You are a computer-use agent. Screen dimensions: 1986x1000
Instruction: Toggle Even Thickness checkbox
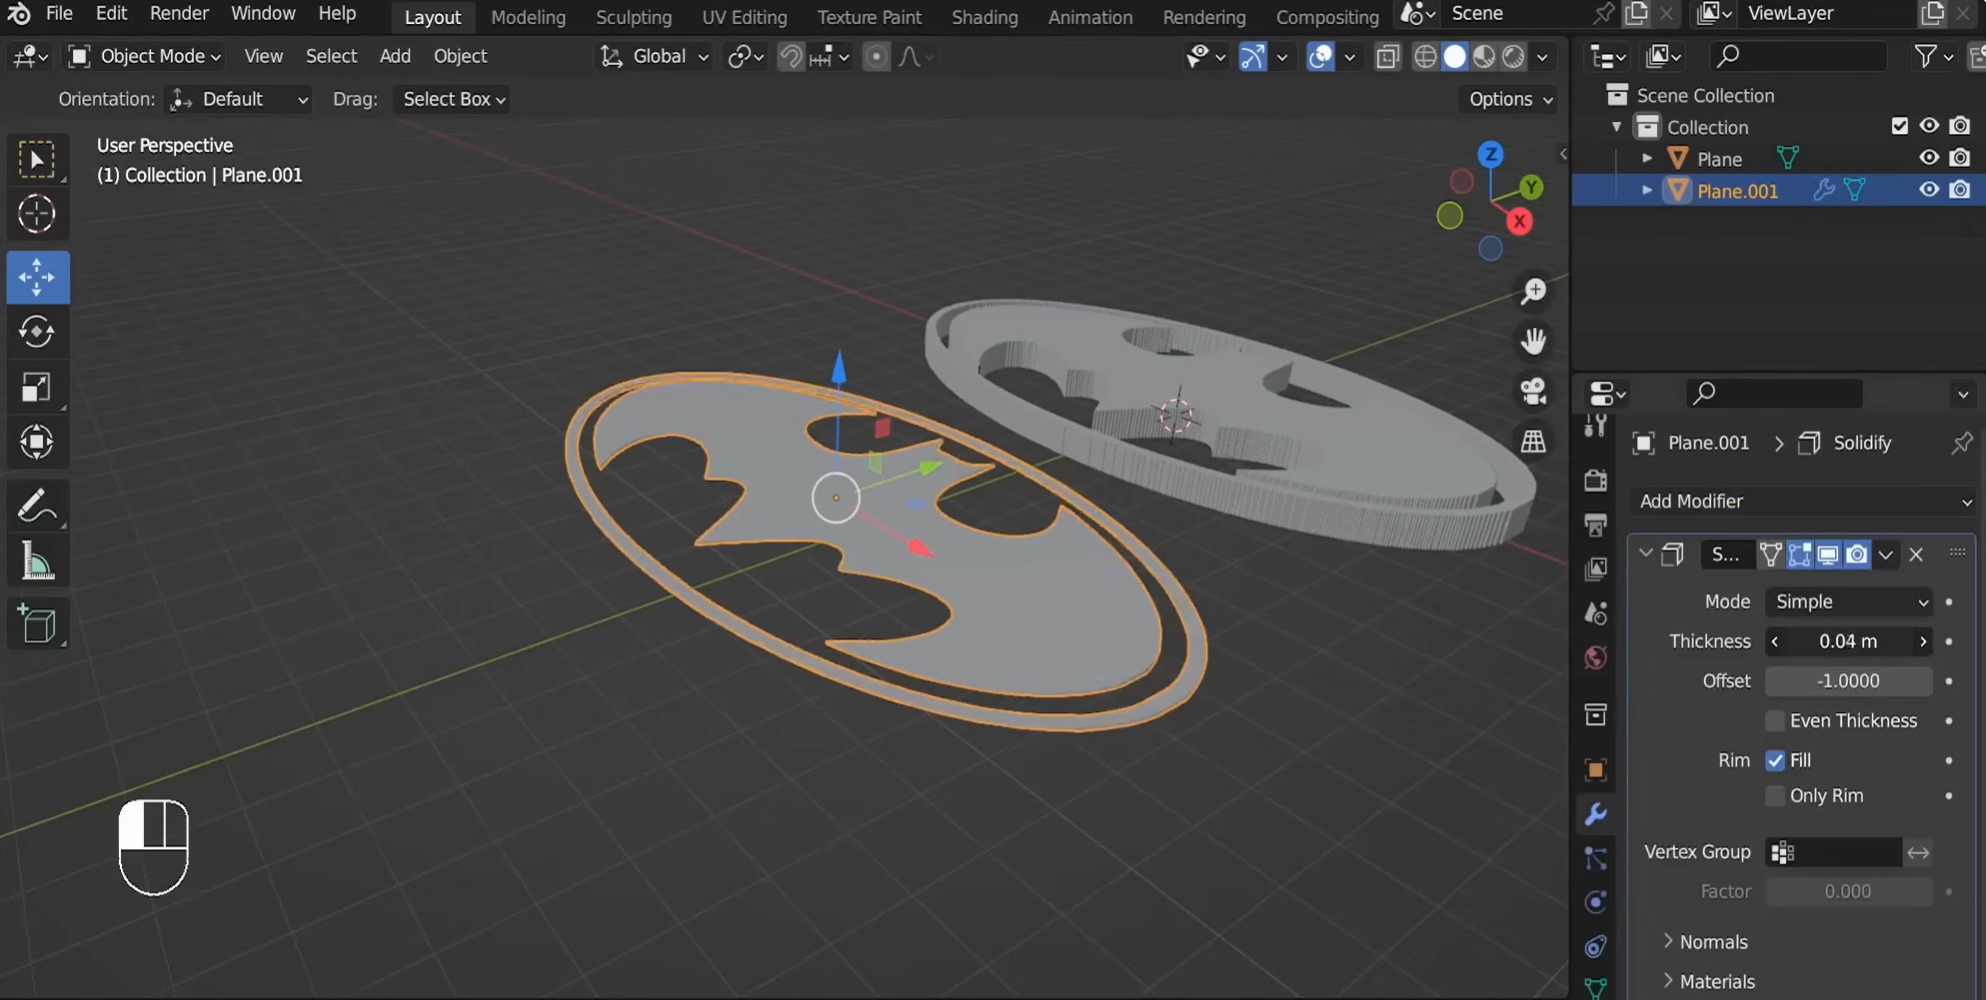pyautogui.click(x=1775, y=721)
